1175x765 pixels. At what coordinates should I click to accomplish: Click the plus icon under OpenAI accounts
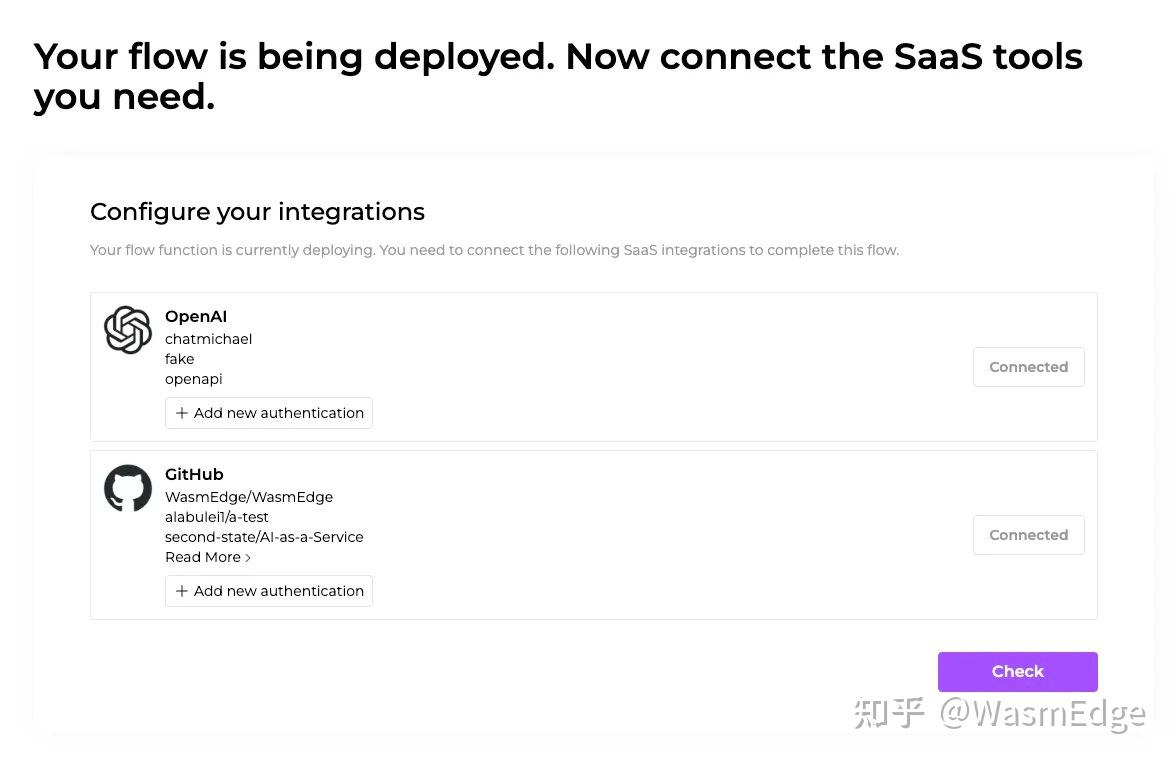pos(182,413)
